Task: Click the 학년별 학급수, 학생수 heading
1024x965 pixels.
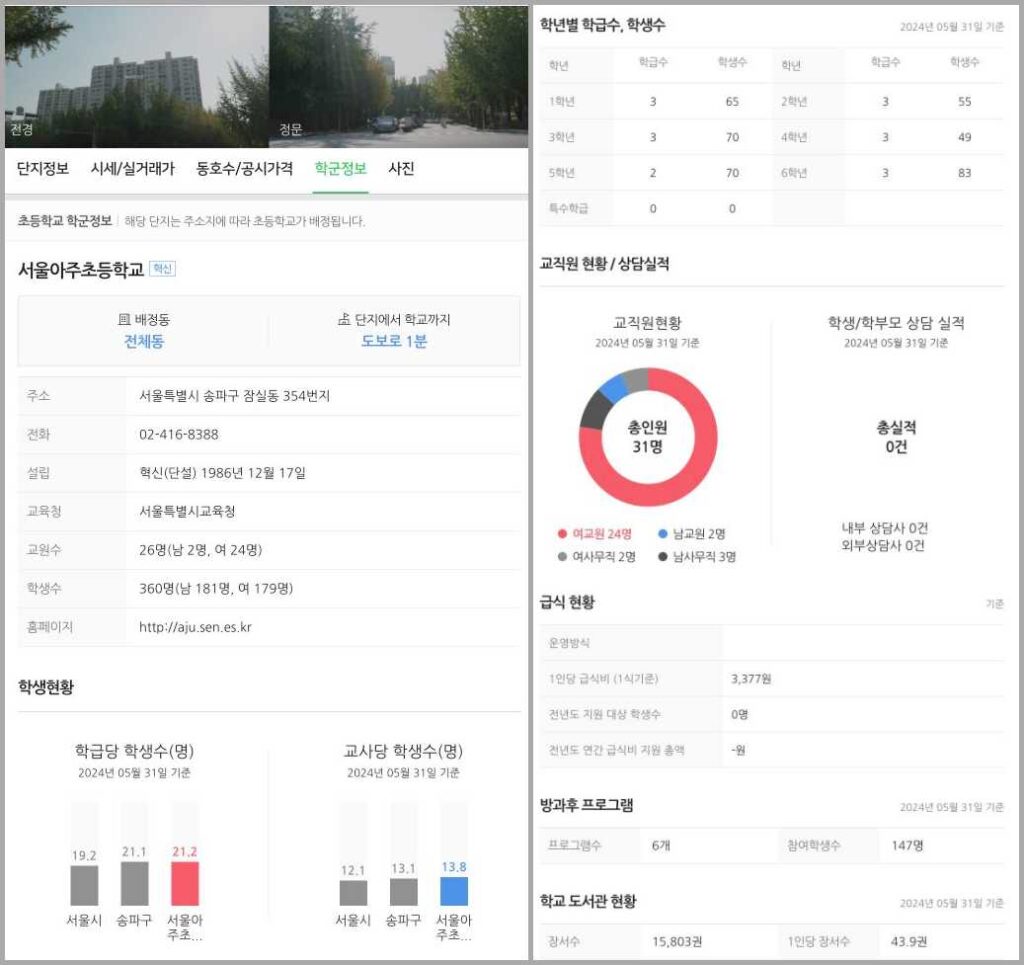Action: [x=602, y=25]
